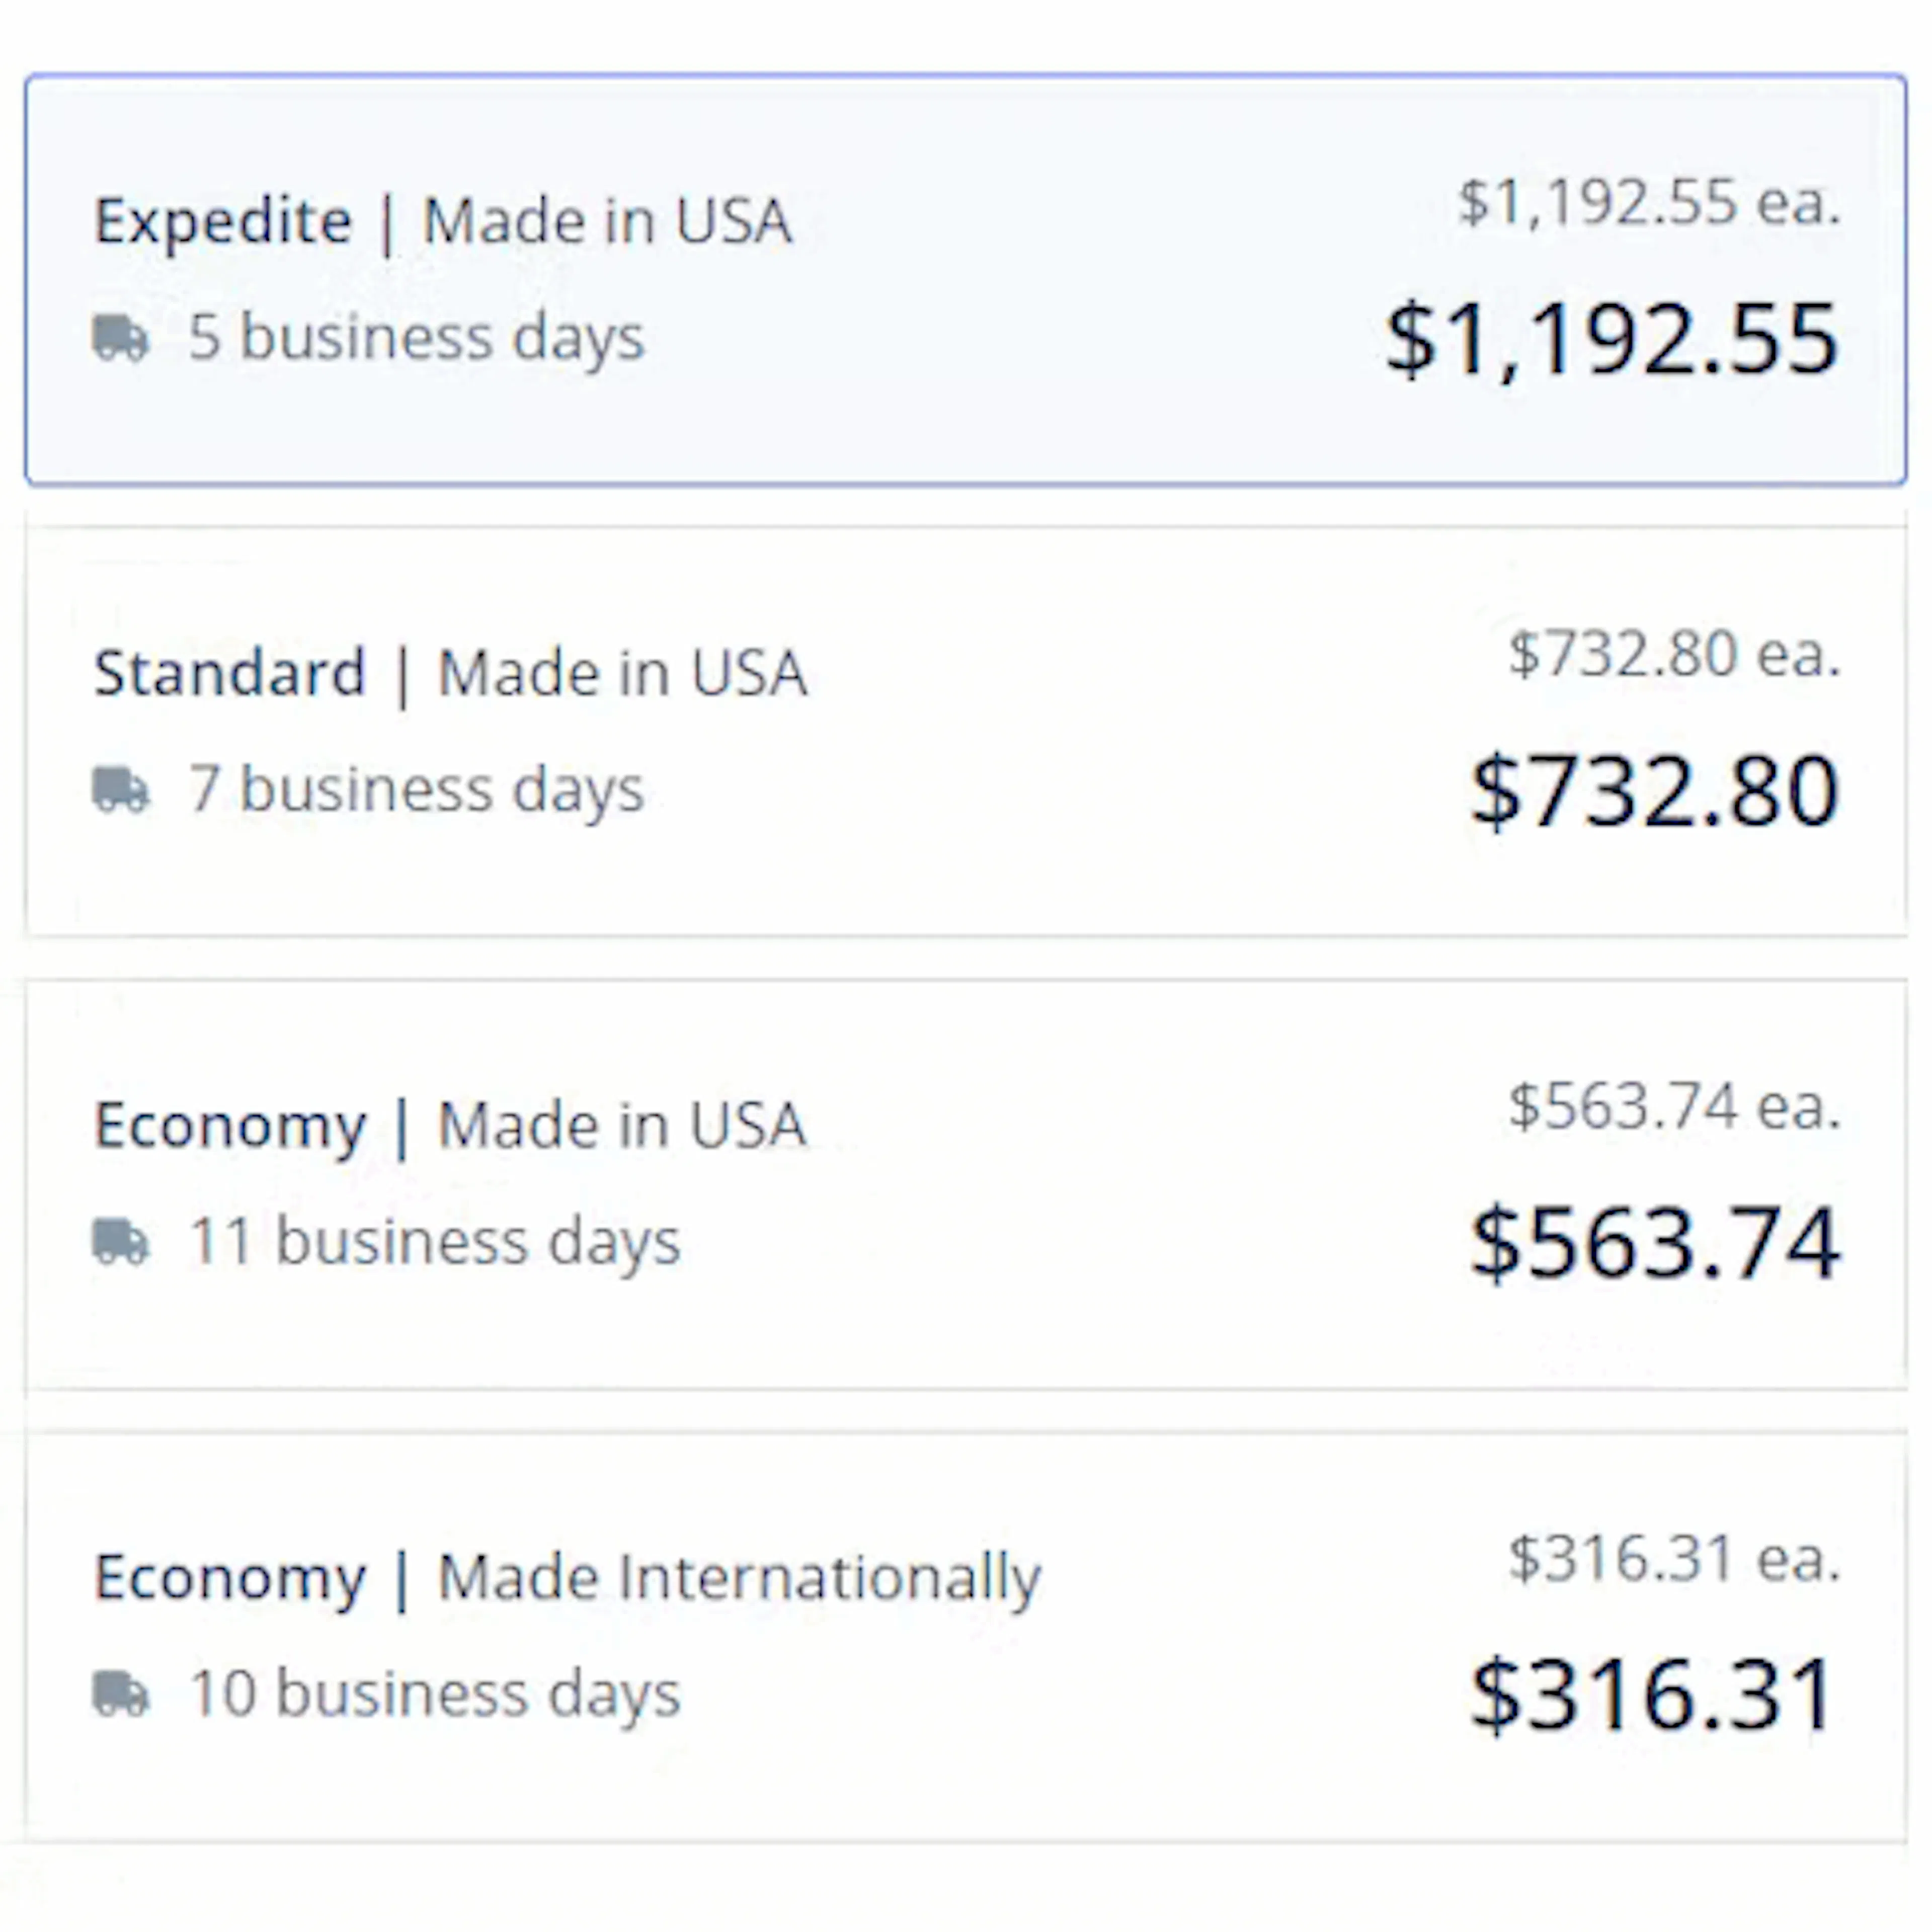Click the 7 business days lead time text

tap(417, 790)
